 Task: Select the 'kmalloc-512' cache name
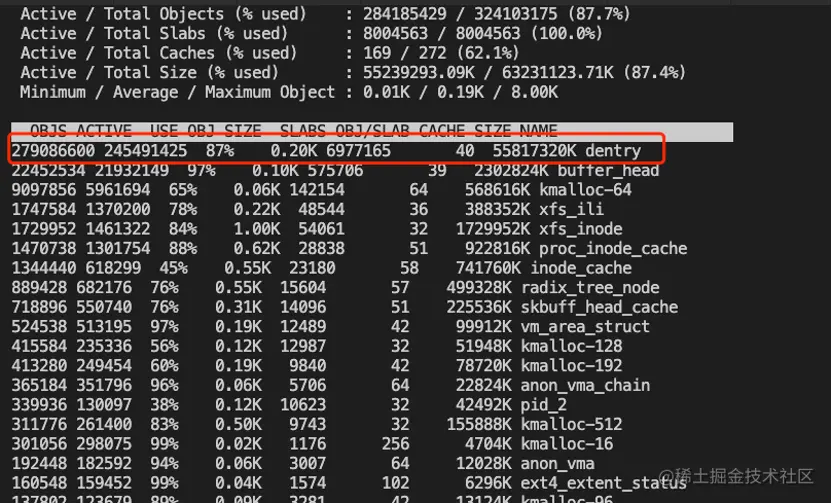coord(571,425)
